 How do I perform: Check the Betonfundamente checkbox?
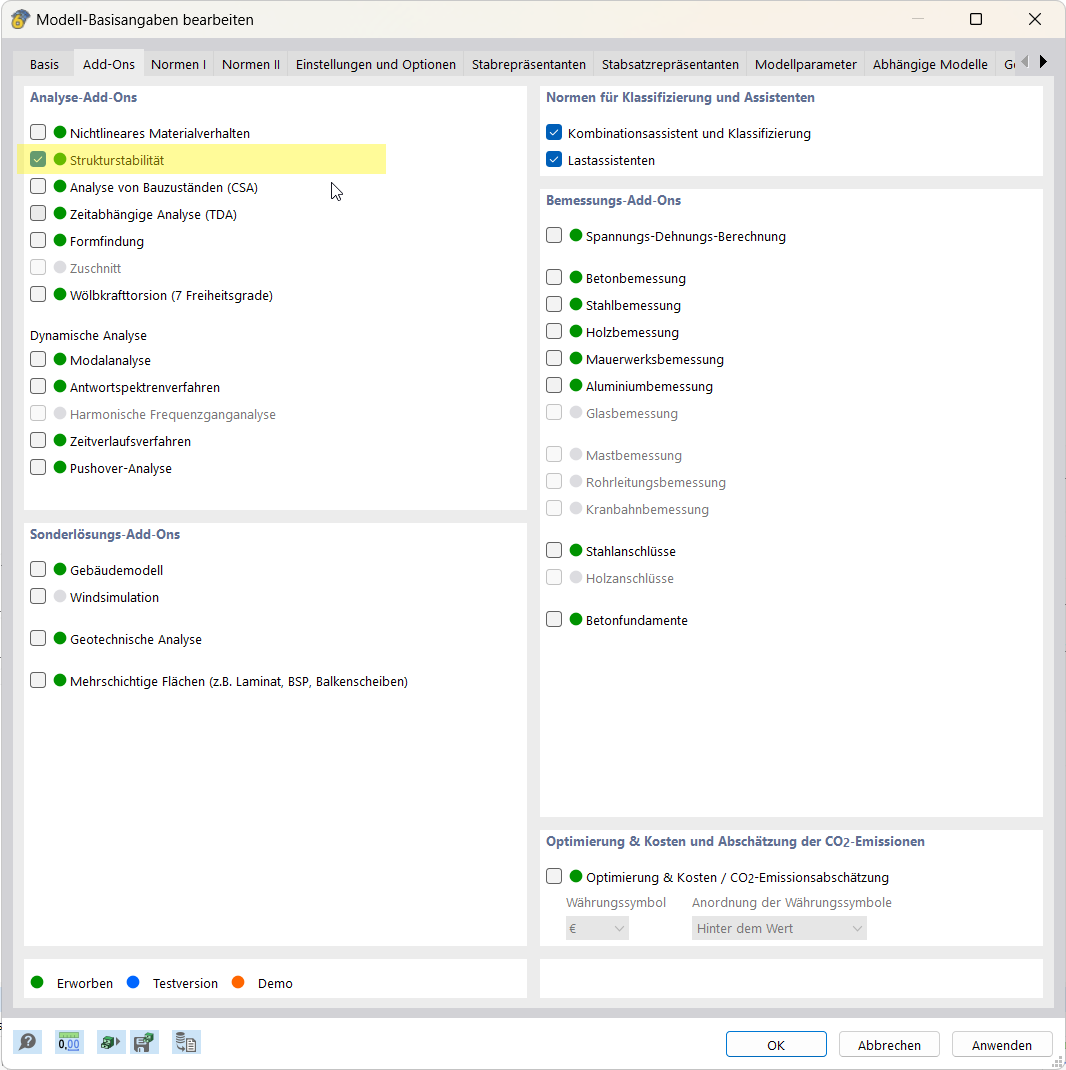click(x=554, y=619)
